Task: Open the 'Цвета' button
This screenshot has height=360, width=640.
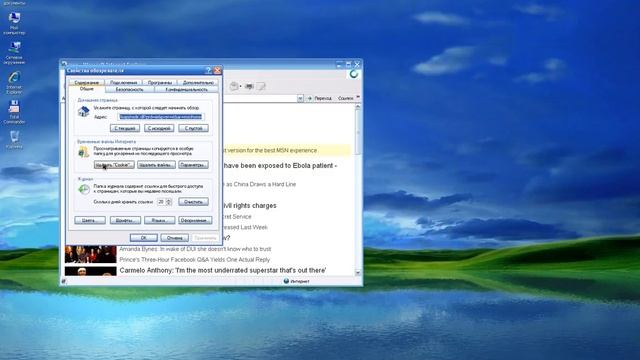Action: [90, 220]
